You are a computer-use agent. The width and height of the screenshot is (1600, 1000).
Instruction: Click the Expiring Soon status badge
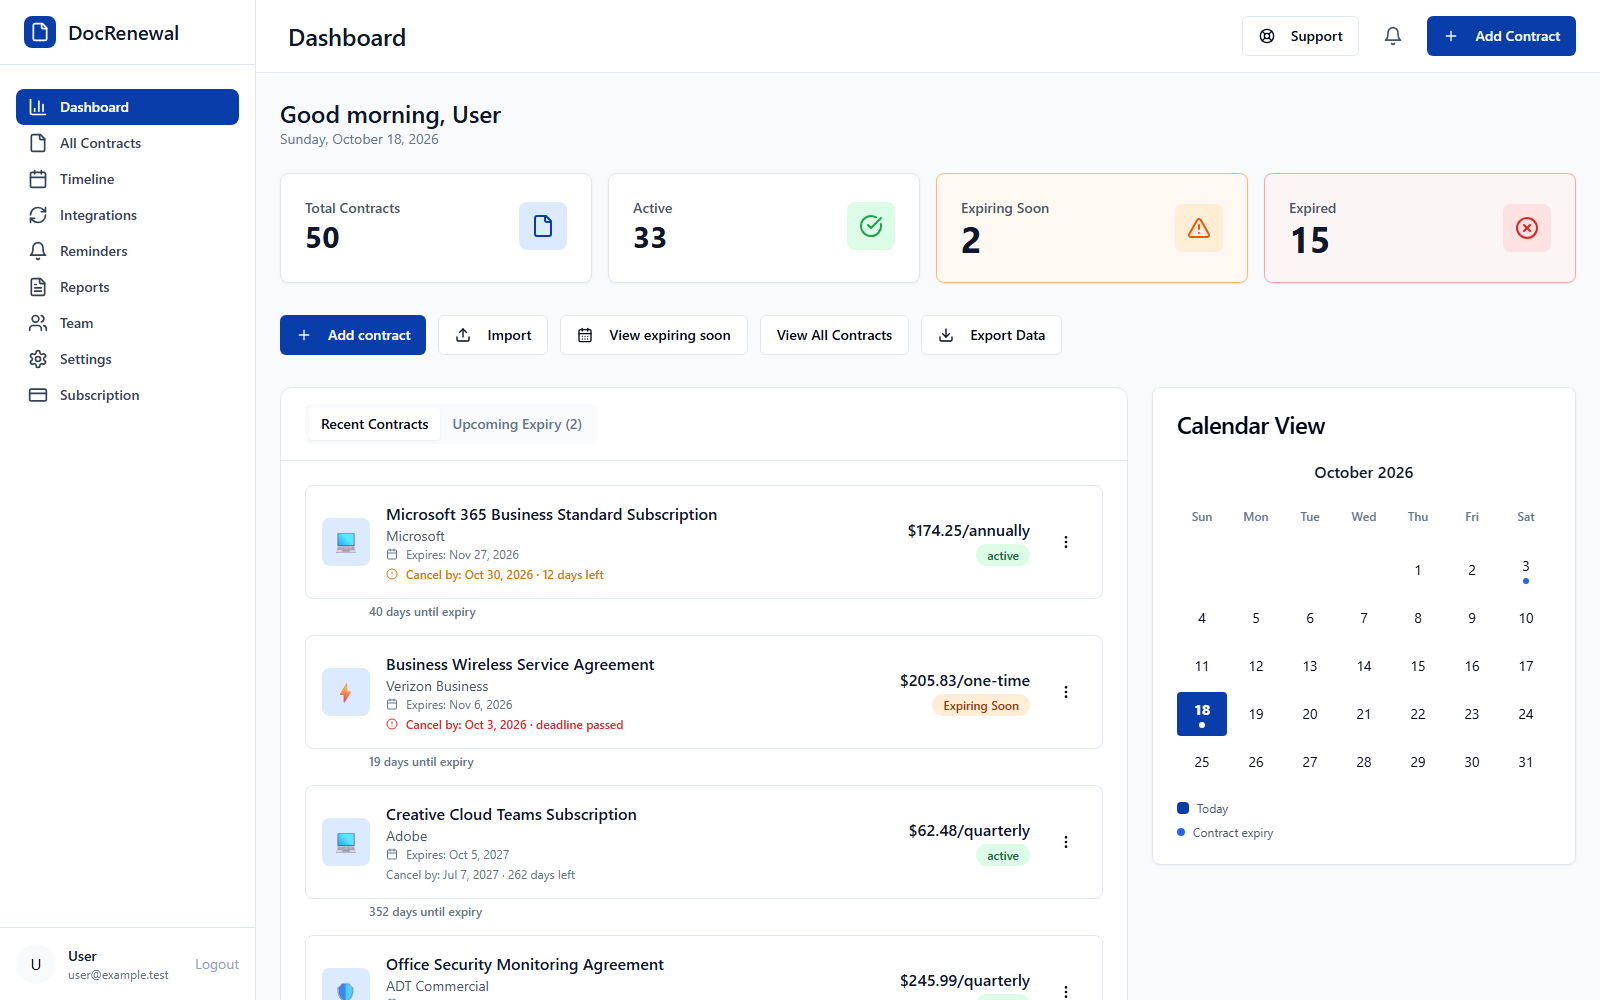(981, 706)
